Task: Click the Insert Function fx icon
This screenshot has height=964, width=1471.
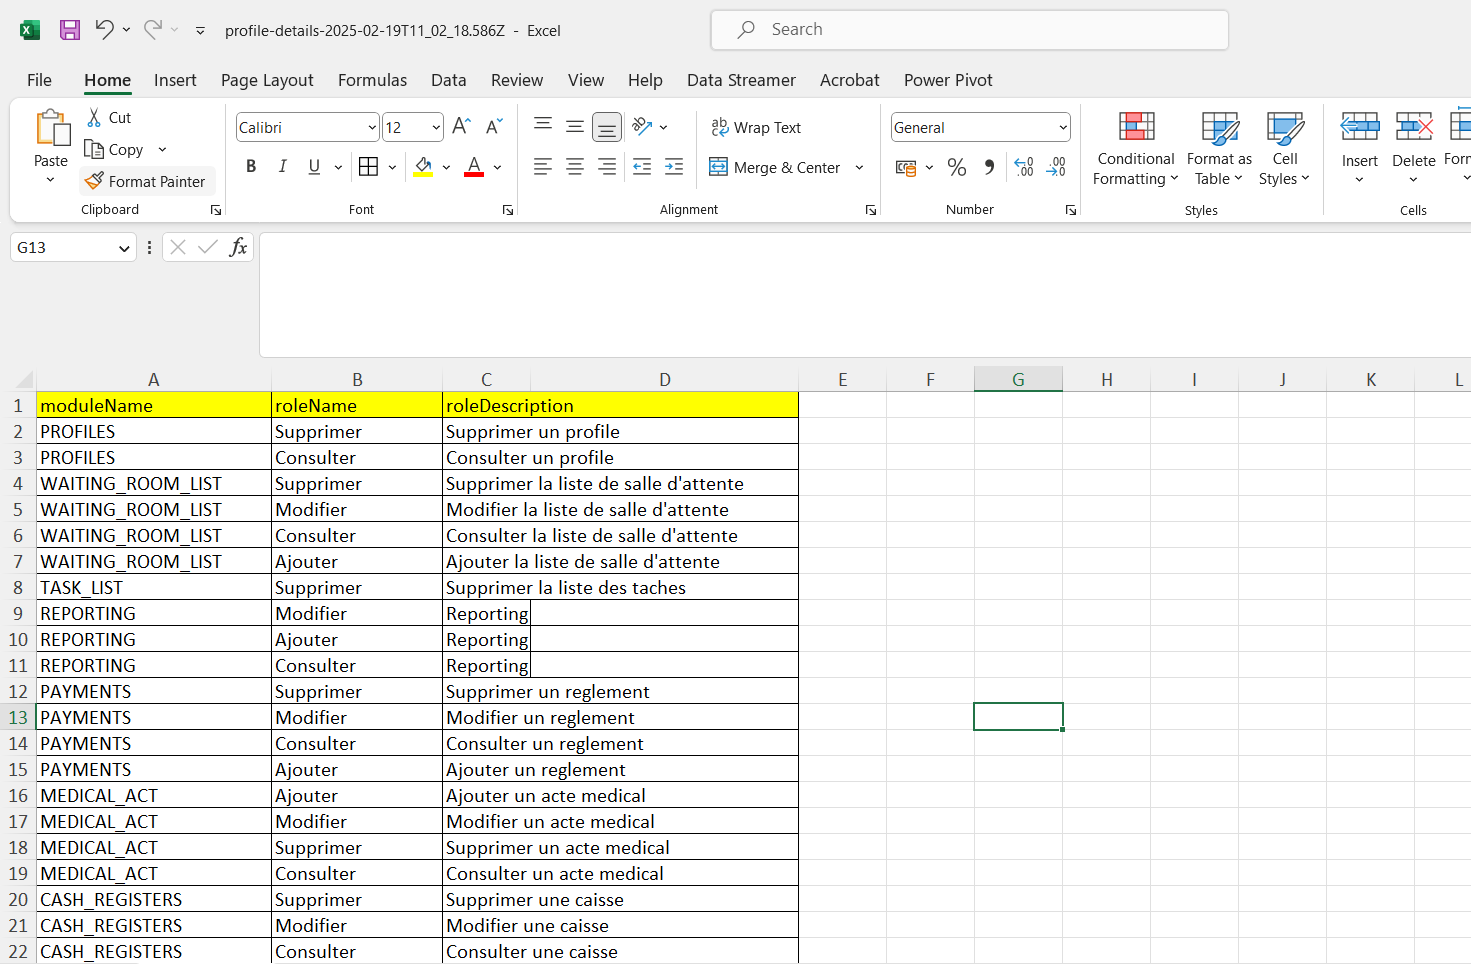Action: click(238, 247)
